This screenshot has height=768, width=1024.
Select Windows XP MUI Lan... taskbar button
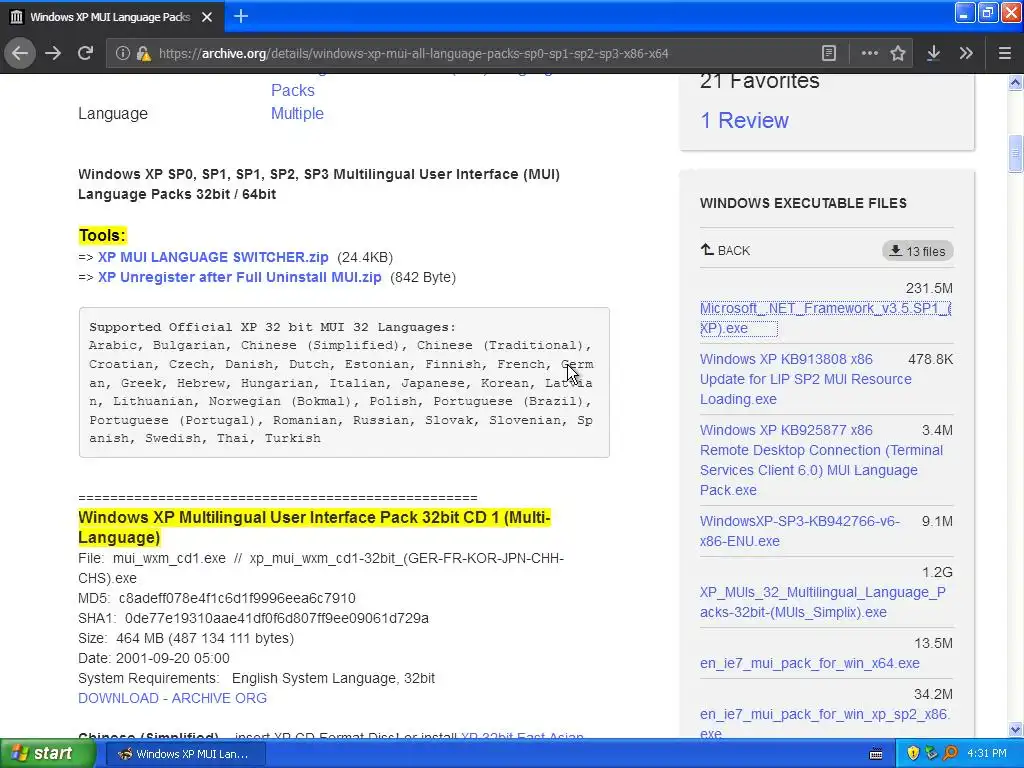click(185, 754)
